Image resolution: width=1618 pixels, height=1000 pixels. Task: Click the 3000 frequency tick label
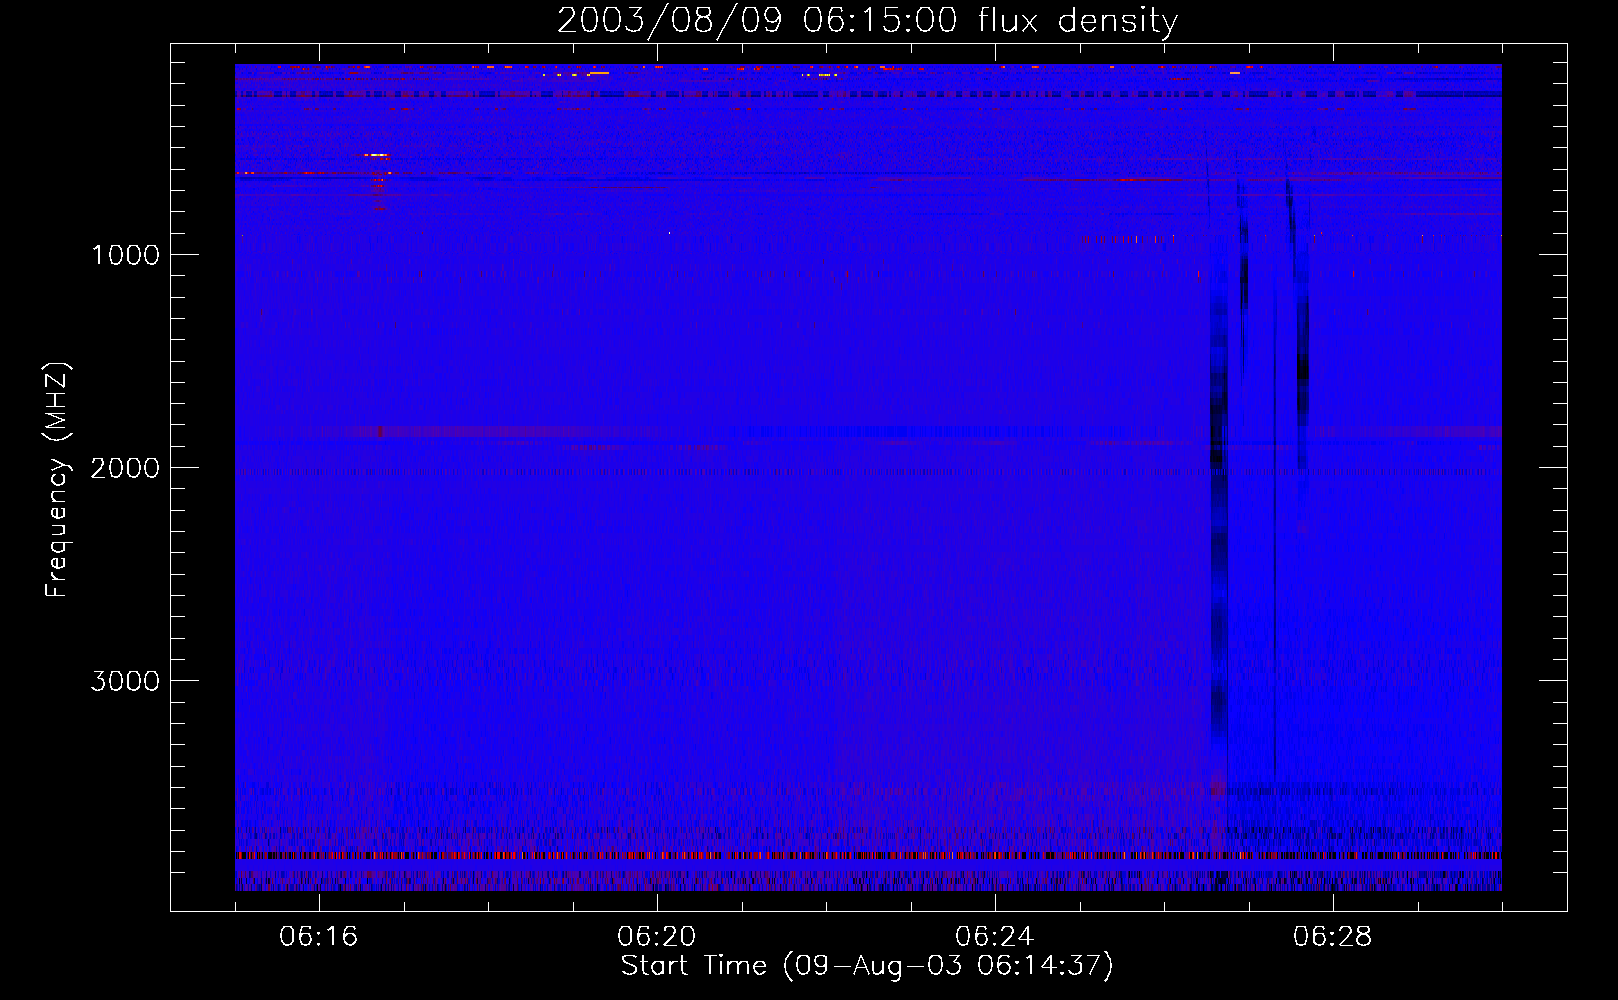pos(125,681)
